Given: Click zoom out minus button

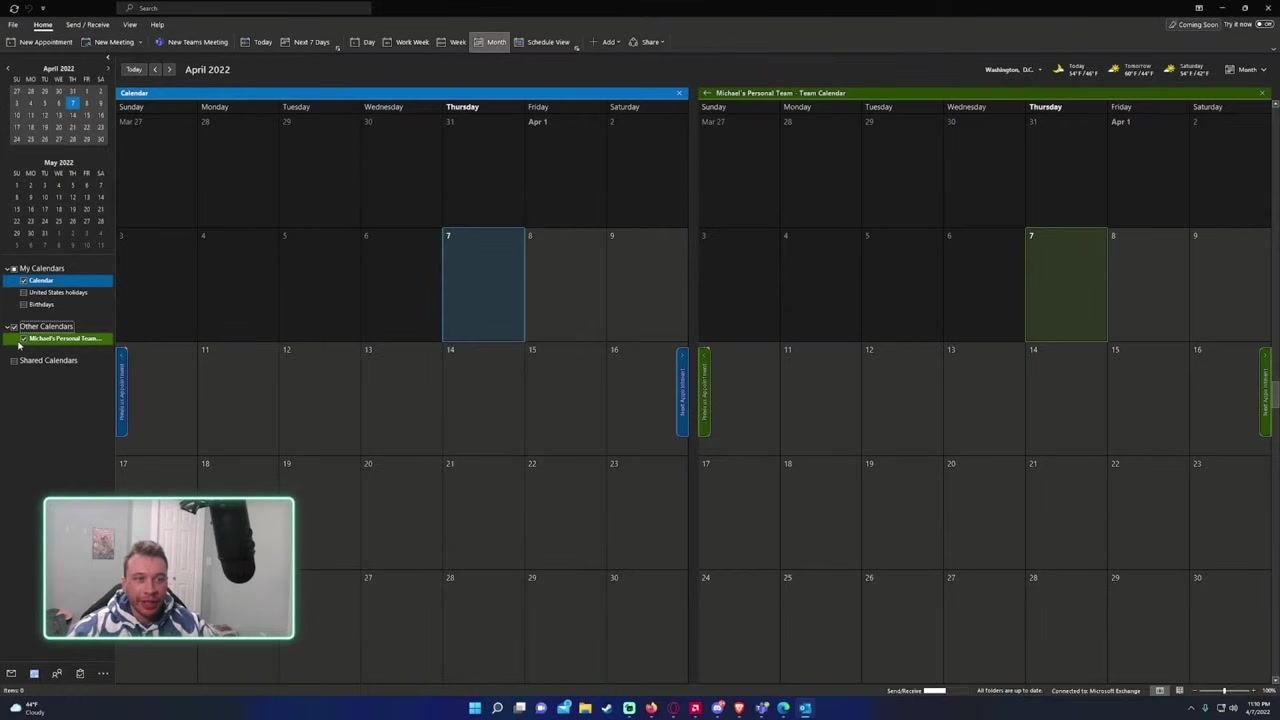Looking at the screenshot, I should [1197, 690].
